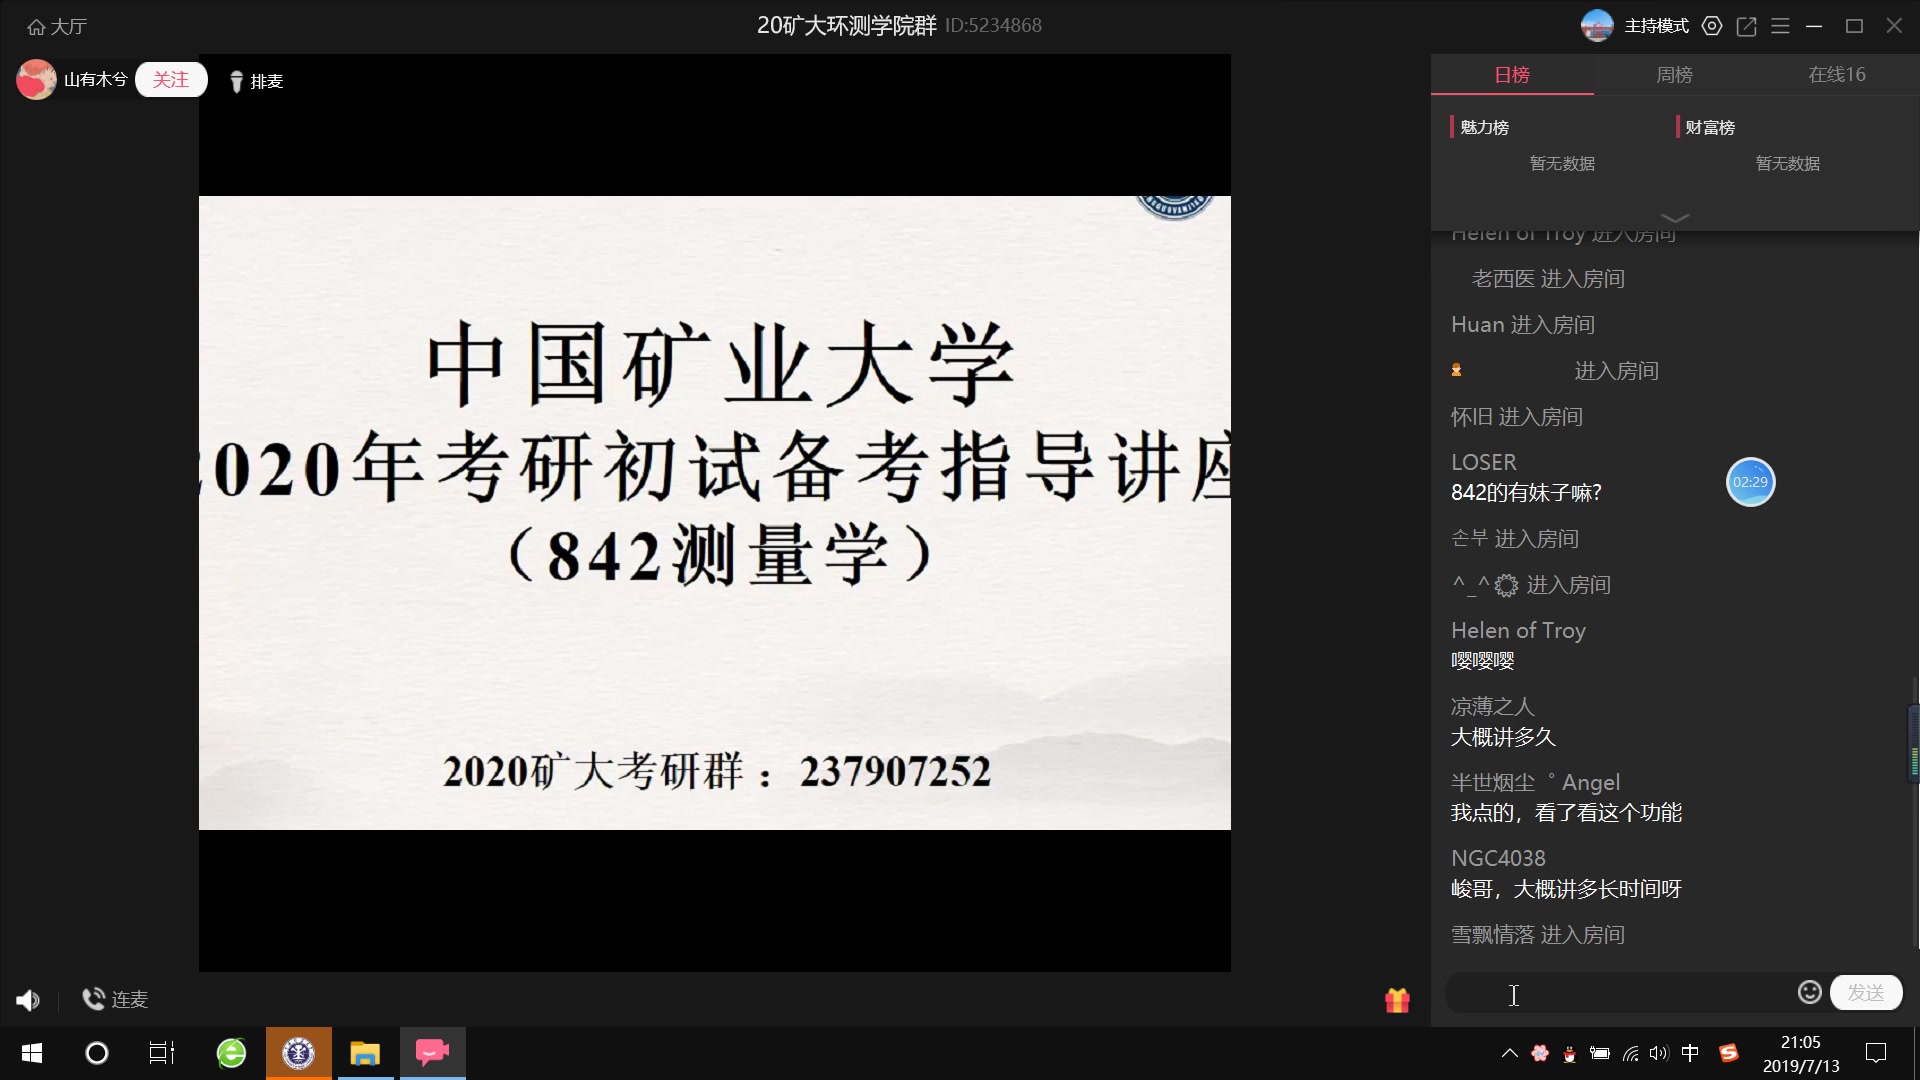Open the emoji picker smiley icon
Image resolution: width=1920 pixels, height=1080 pixels.
tap(1809, 992)
